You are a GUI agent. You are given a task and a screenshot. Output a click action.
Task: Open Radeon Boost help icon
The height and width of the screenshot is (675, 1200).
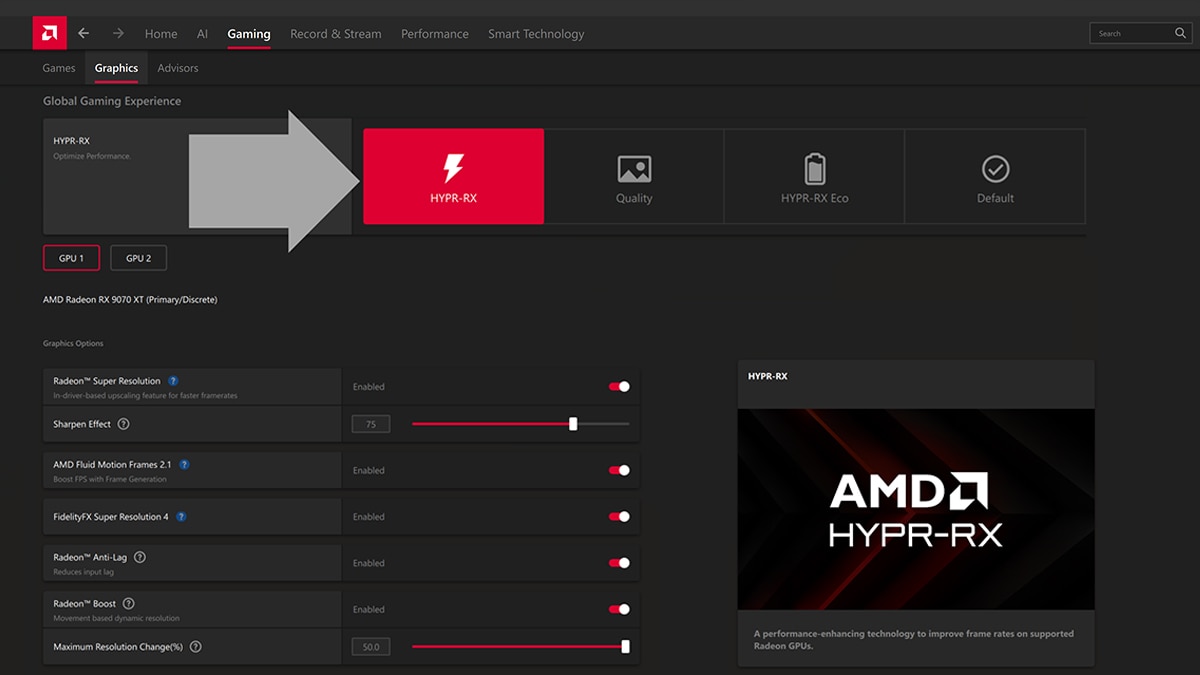[x=128, y=604]
